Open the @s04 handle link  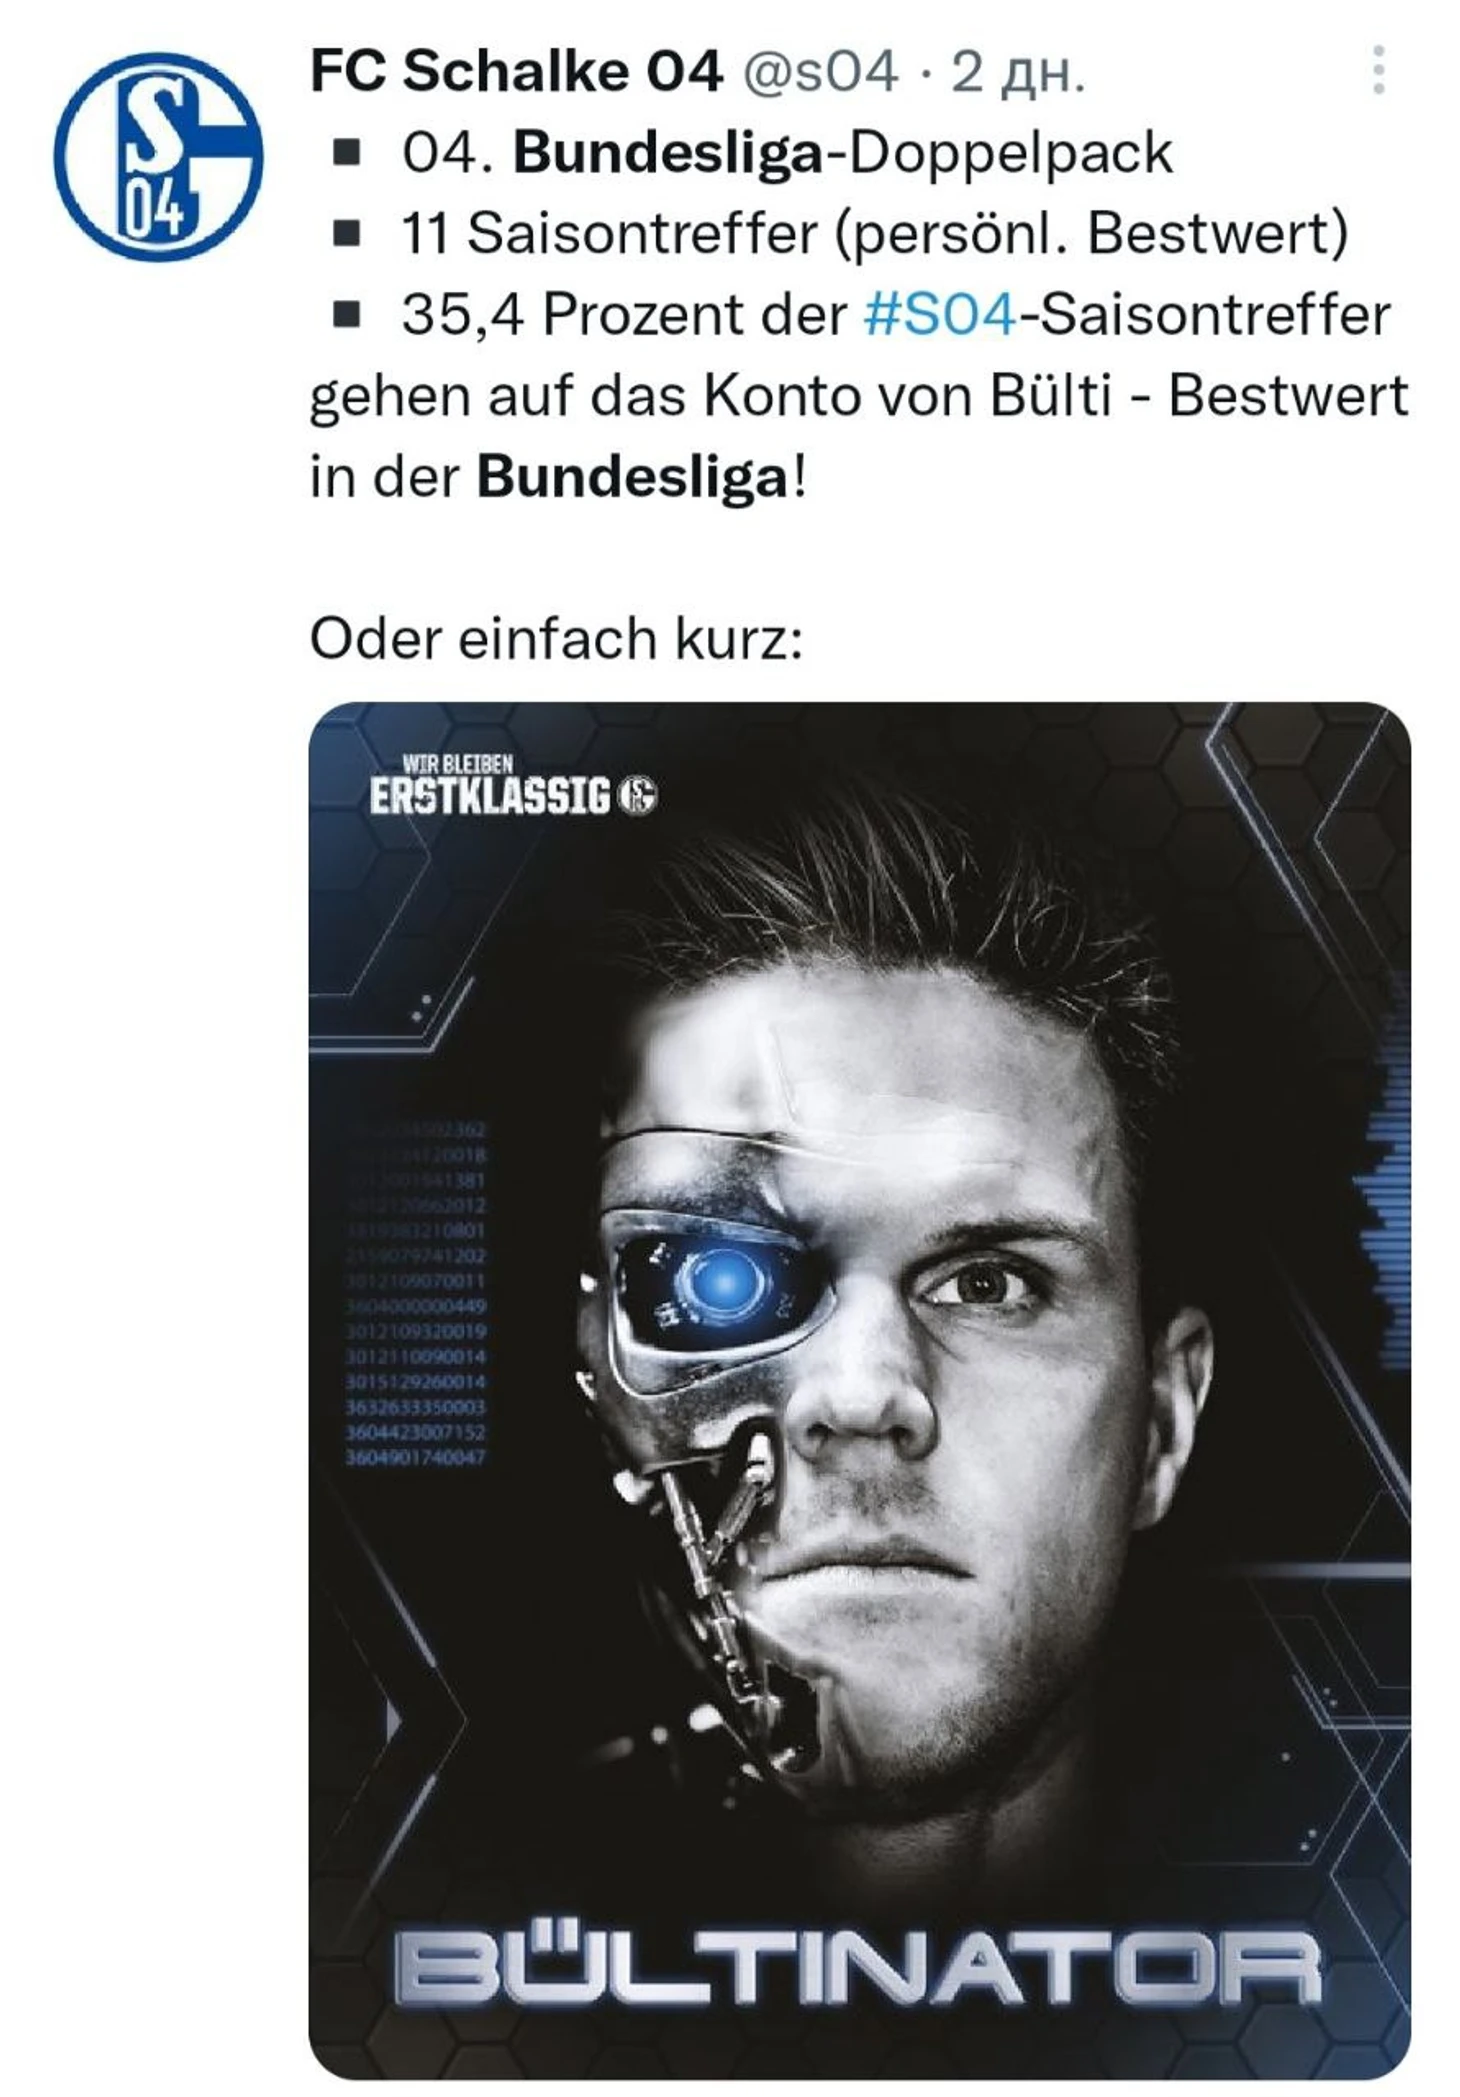point(819,72)
